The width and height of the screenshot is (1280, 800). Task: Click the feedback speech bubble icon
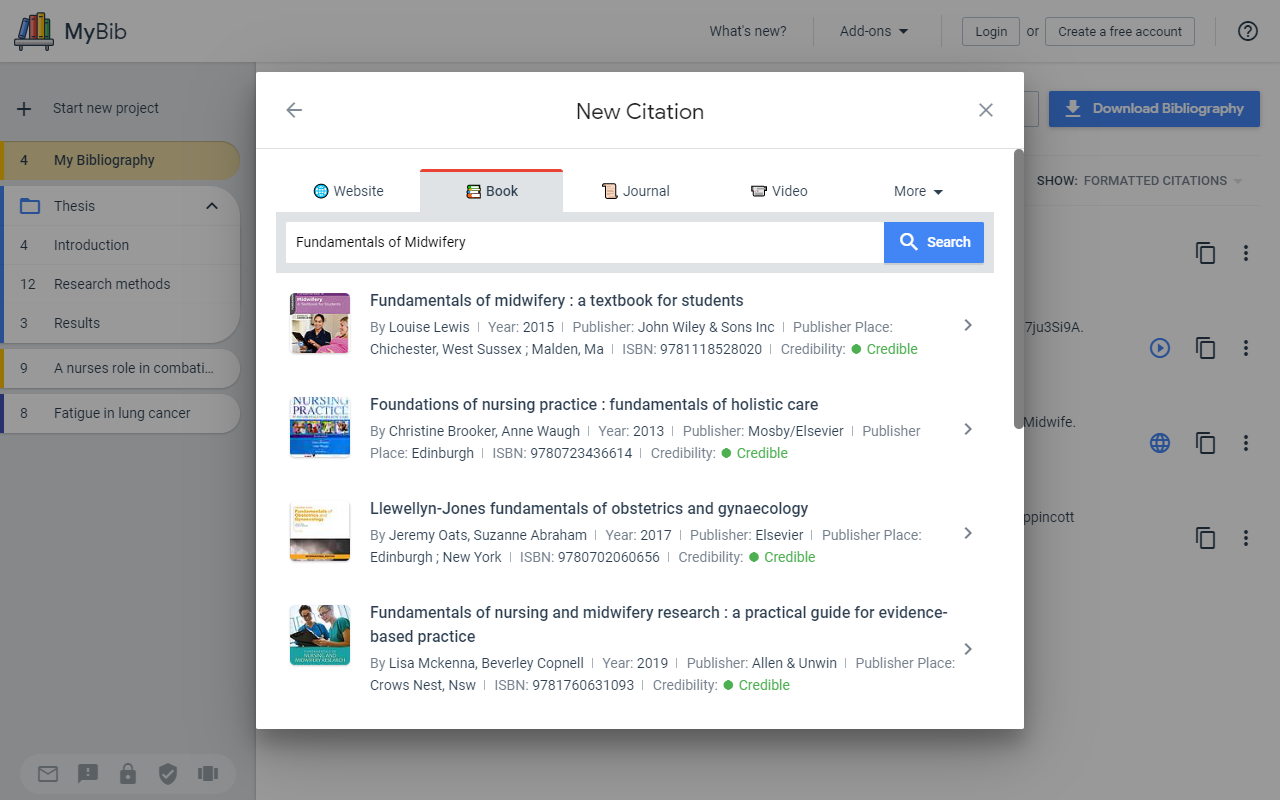tap(88, 773)
